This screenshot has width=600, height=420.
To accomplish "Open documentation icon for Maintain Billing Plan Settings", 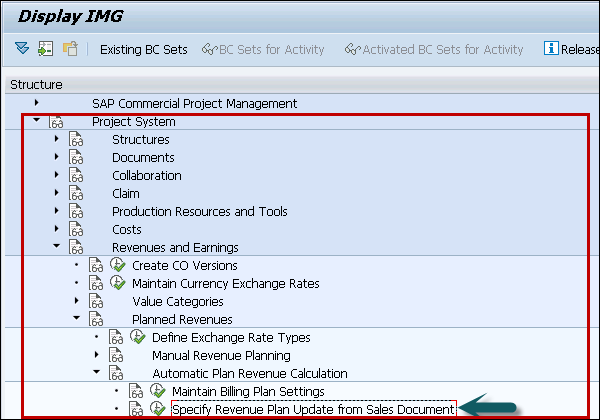I will (x=135, y=391).
